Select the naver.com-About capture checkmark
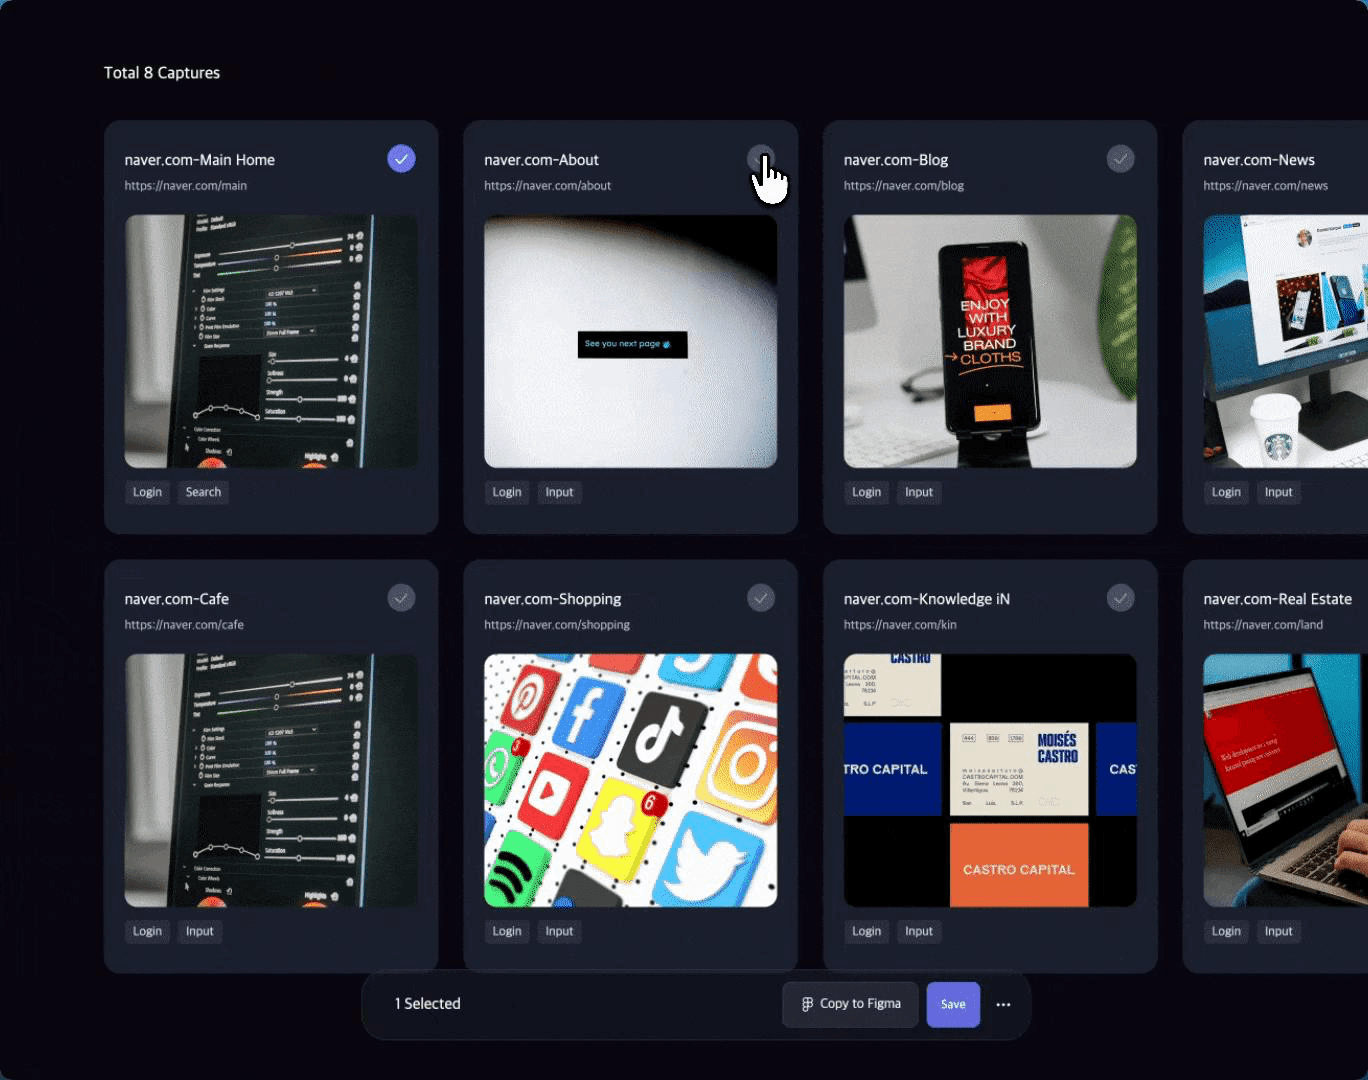Viewport: 1368px width, 1080px height. click(x=761, y=159)
